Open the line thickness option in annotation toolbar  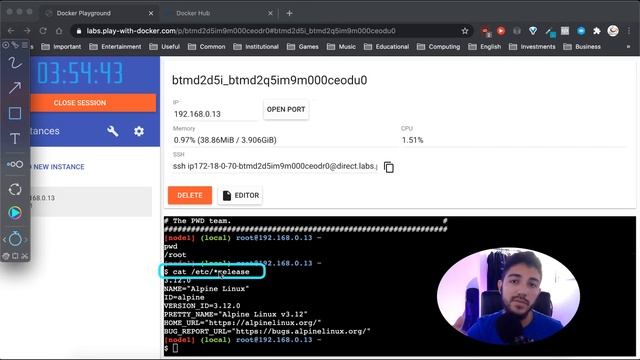[15, 164]
